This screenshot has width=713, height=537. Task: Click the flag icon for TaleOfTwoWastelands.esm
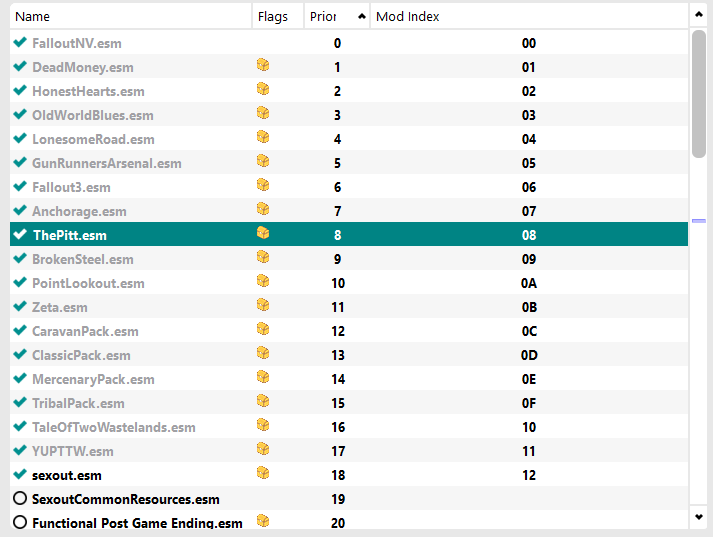coord(263,425)
